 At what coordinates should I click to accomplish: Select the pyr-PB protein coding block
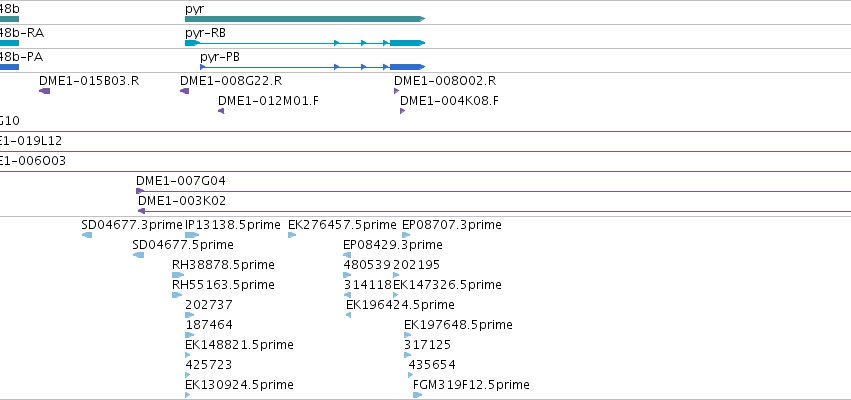(x=407, y=67)
